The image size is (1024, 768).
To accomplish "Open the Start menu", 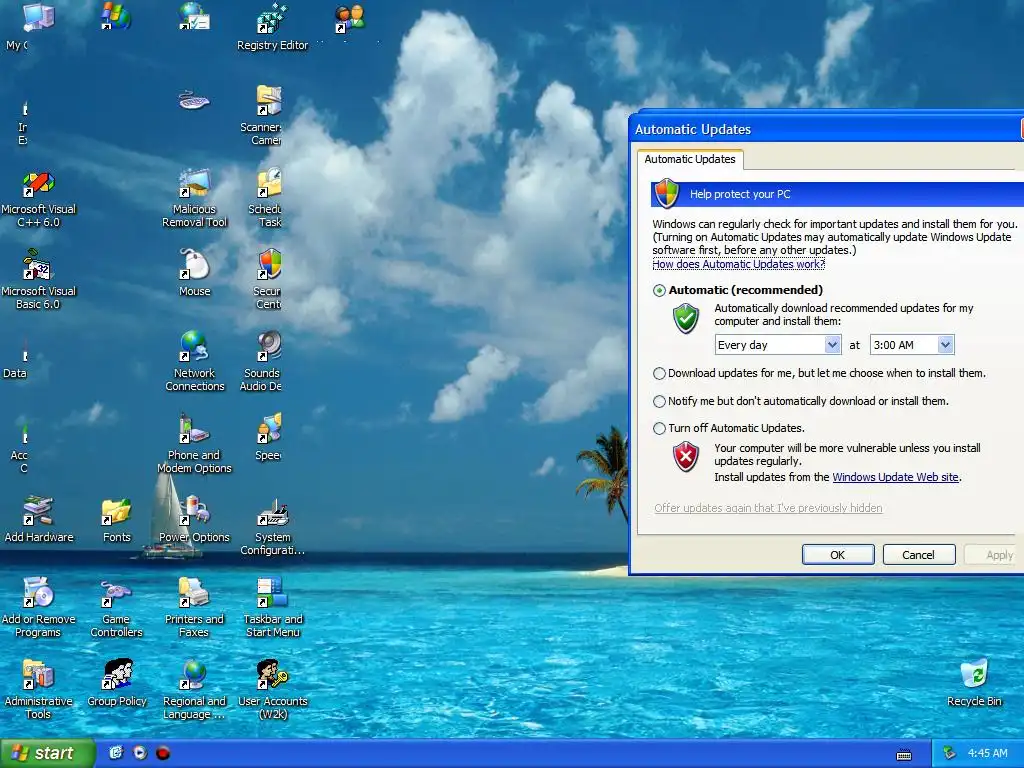I will click(x=48, y=754).
